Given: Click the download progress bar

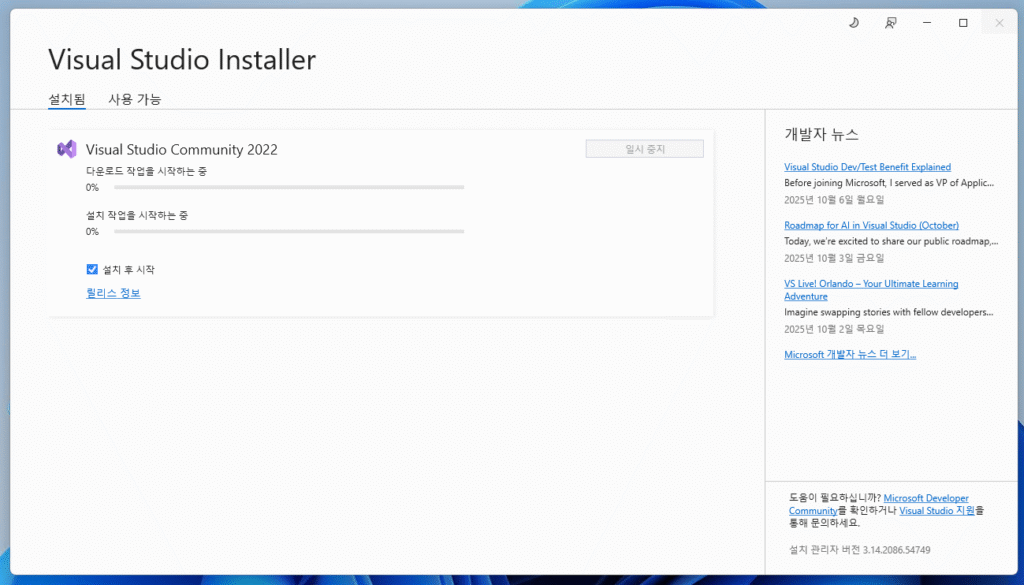Looking at the screenshot, I should [x=288, y=187].
